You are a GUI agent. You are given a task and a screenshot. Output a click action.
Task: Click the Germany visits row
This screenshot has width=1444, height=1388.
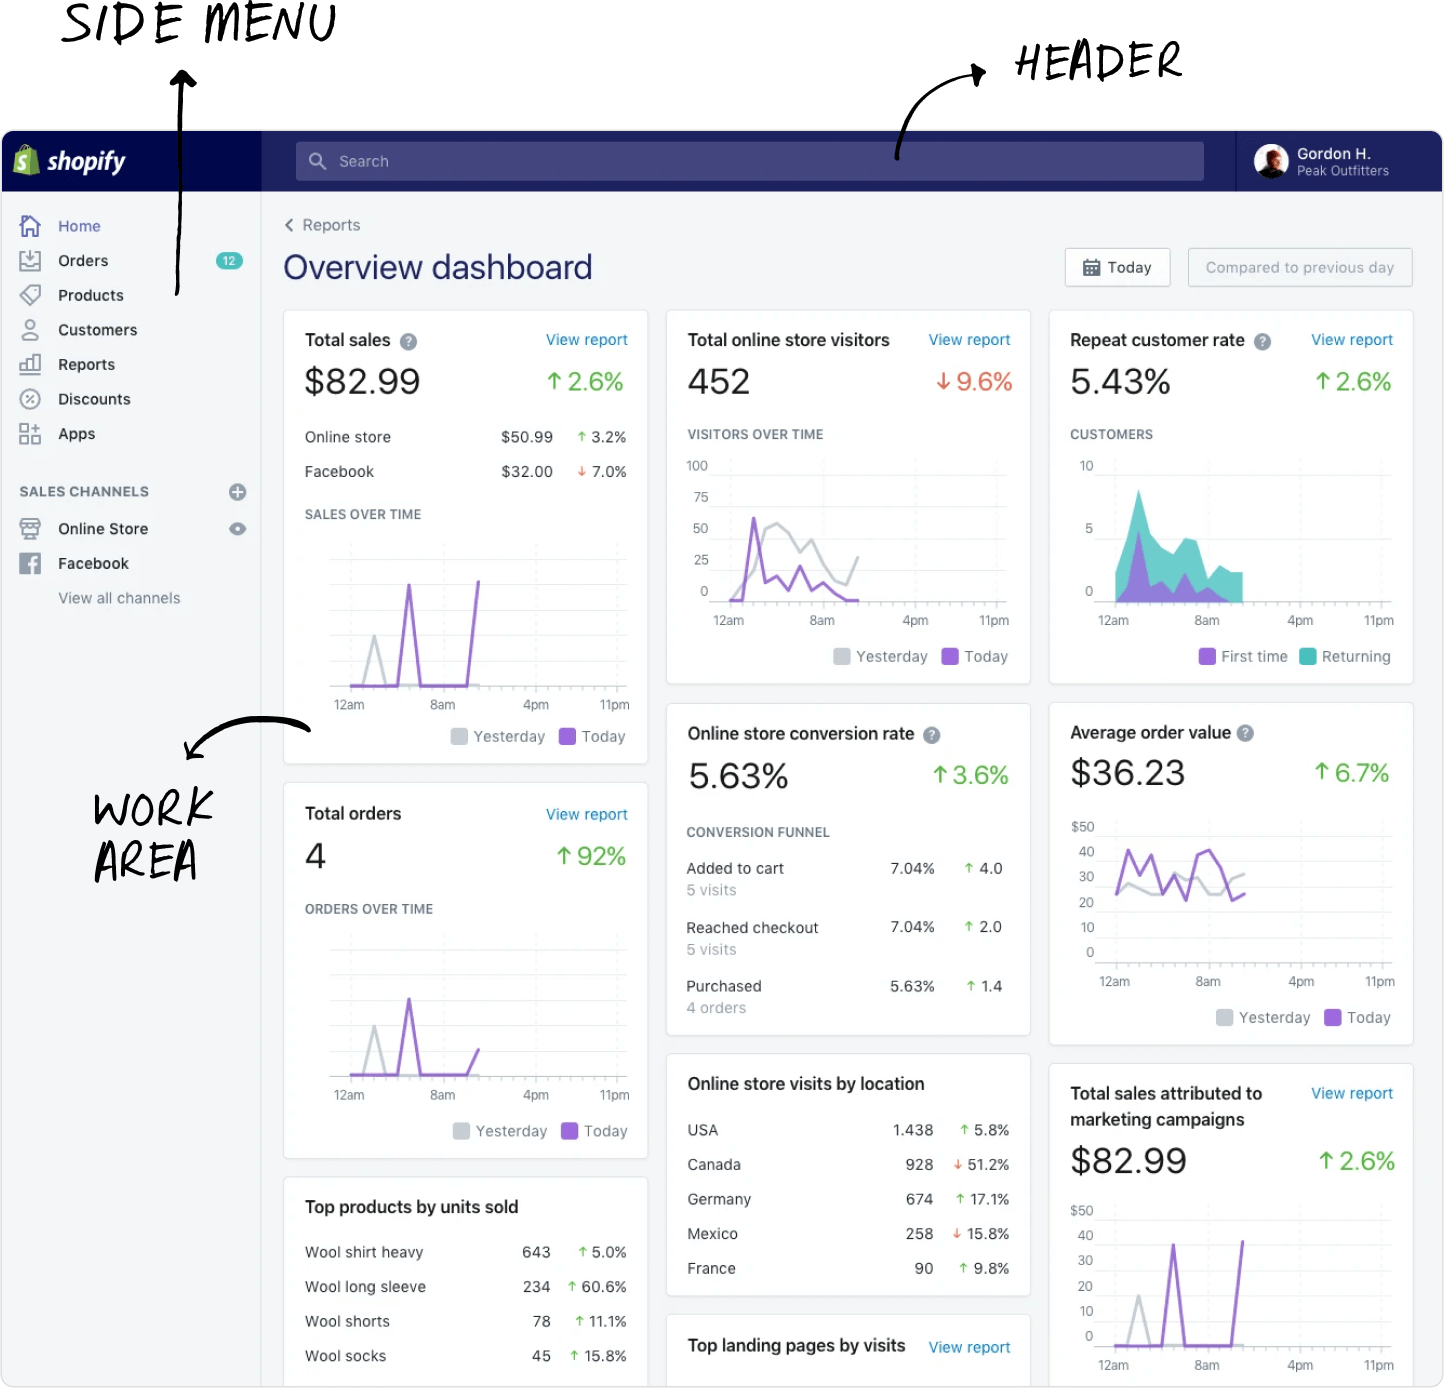pyautogui.click(x=848, y=1200)
